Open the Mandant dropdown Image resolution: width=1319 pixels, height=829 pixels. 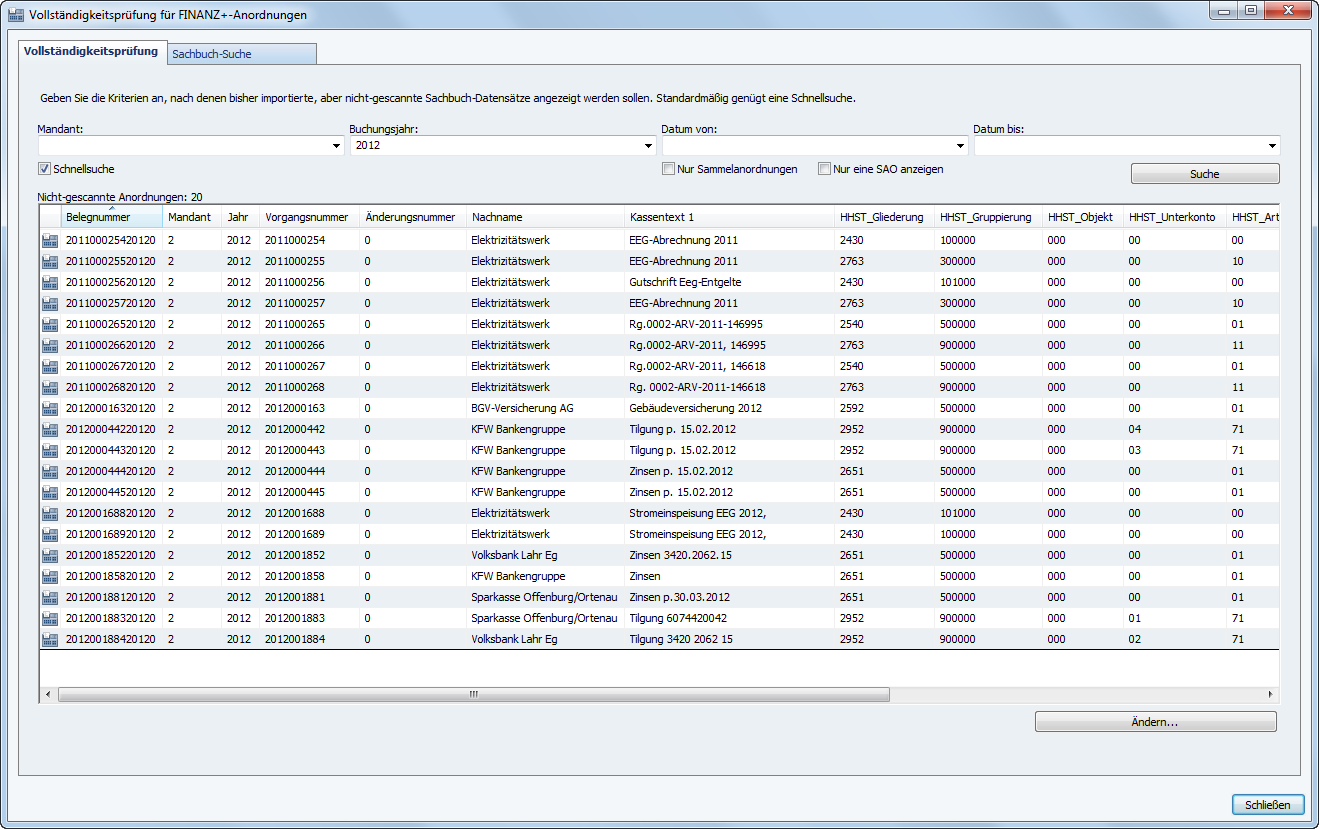pos(336,146)
